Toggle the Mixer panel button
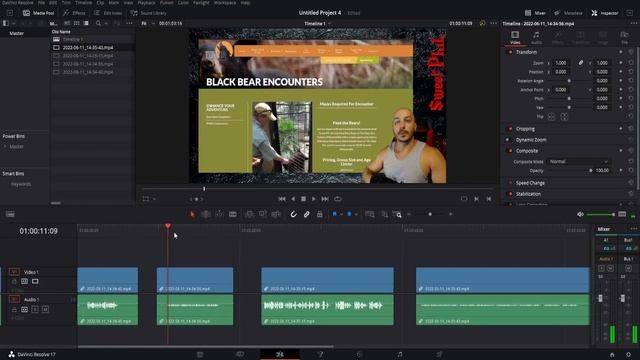Viewport: 640px width, 360px height. click(x=535, y=13)
